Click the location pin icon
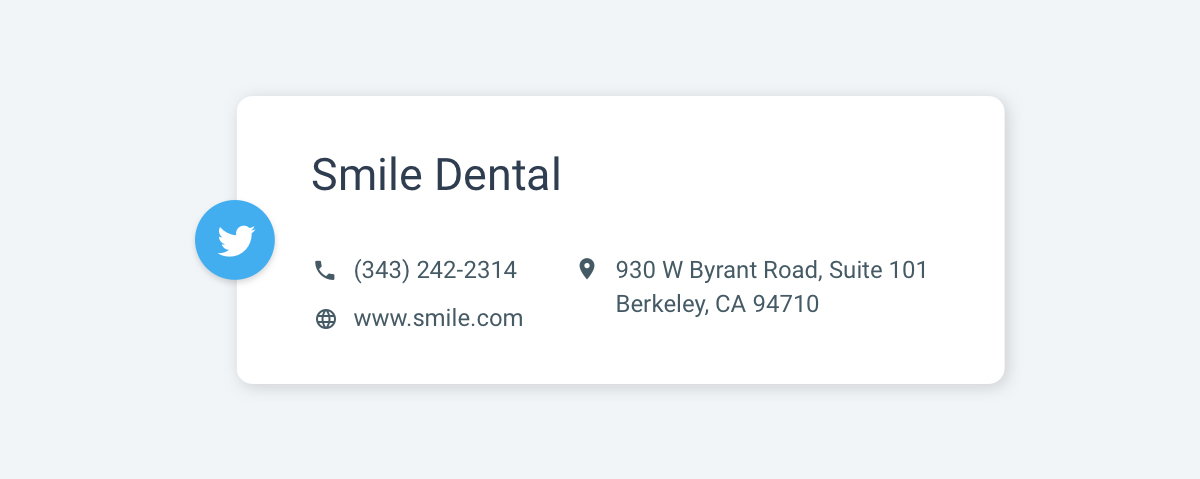This screenshot has width=1200, height=479. coord(587,269)
